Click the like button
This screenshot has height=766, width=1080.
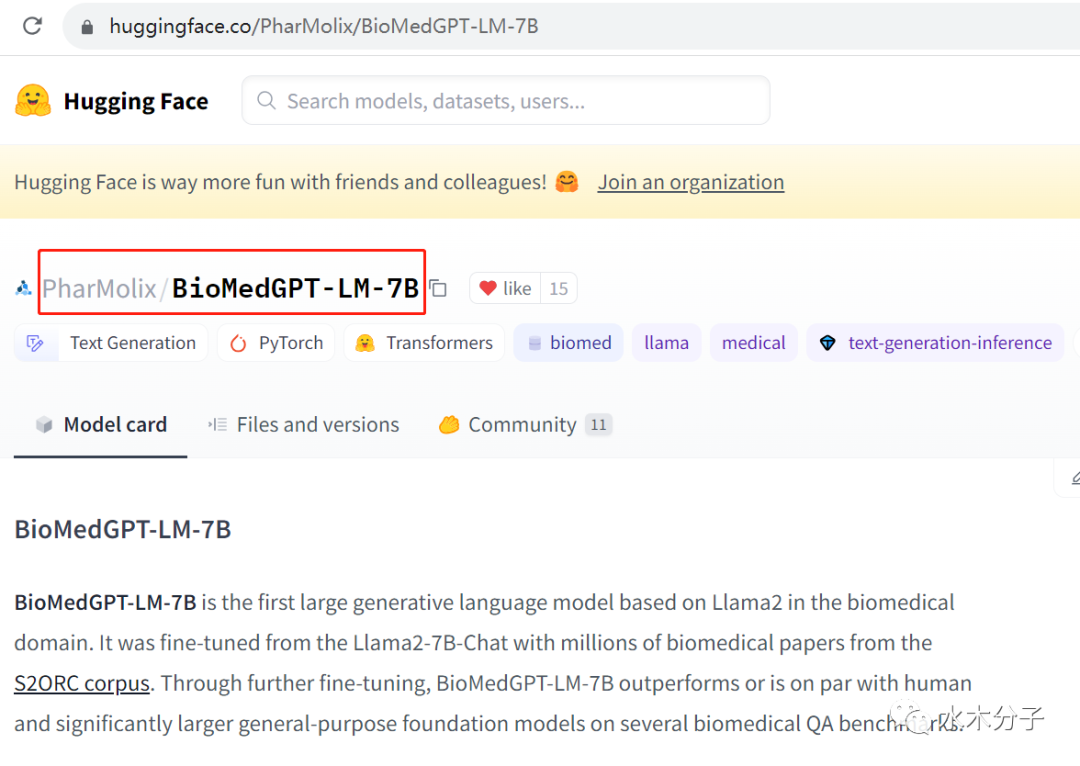coord(505,288)
